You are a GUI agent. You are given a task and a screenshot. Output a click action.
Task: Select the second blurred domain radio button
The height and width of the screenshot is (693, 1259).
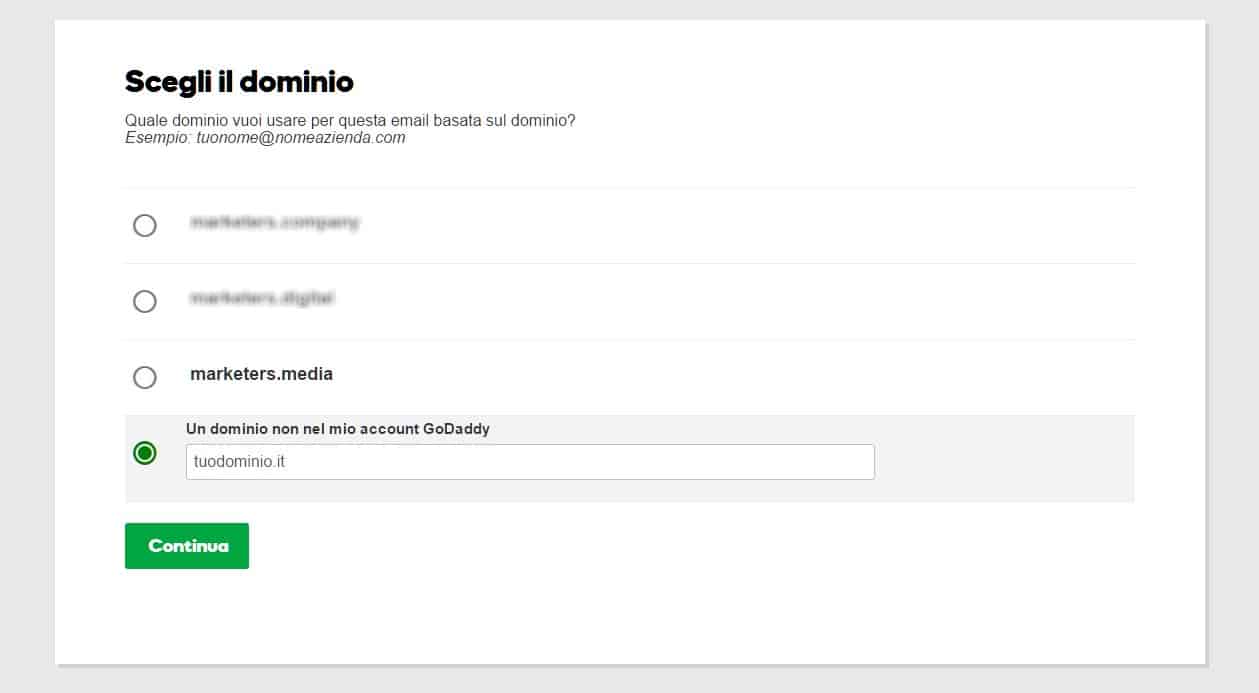coord(146,301)
